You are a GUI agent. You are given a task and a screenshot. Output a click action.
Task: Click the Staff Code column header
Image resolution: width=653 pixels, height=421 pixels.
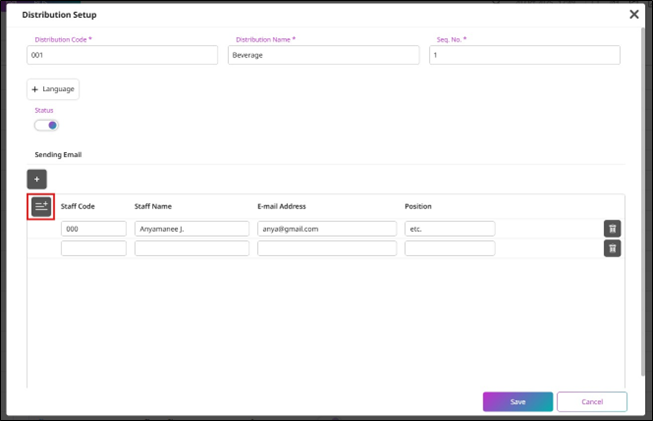tap(78, 206)
